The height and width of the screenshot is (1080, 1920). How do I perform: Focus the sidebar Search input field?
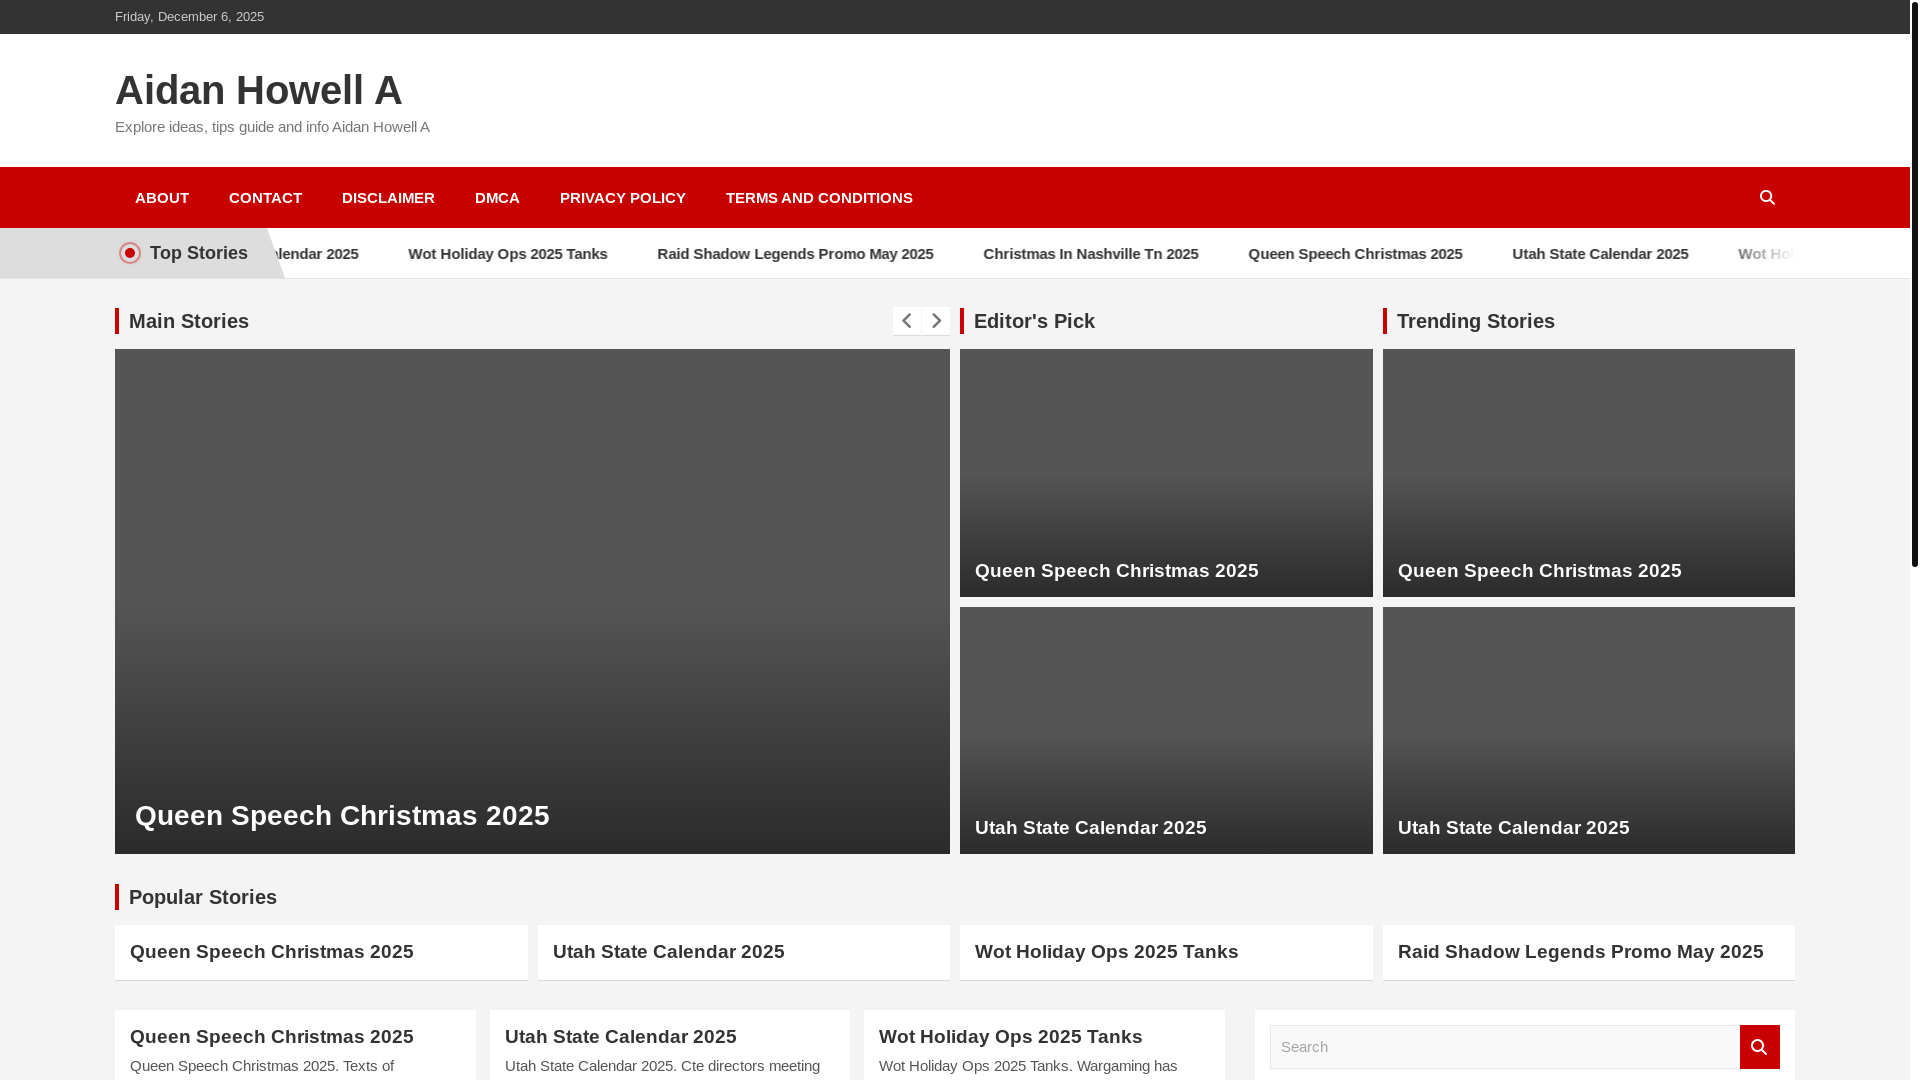tap(1504, 1047)
